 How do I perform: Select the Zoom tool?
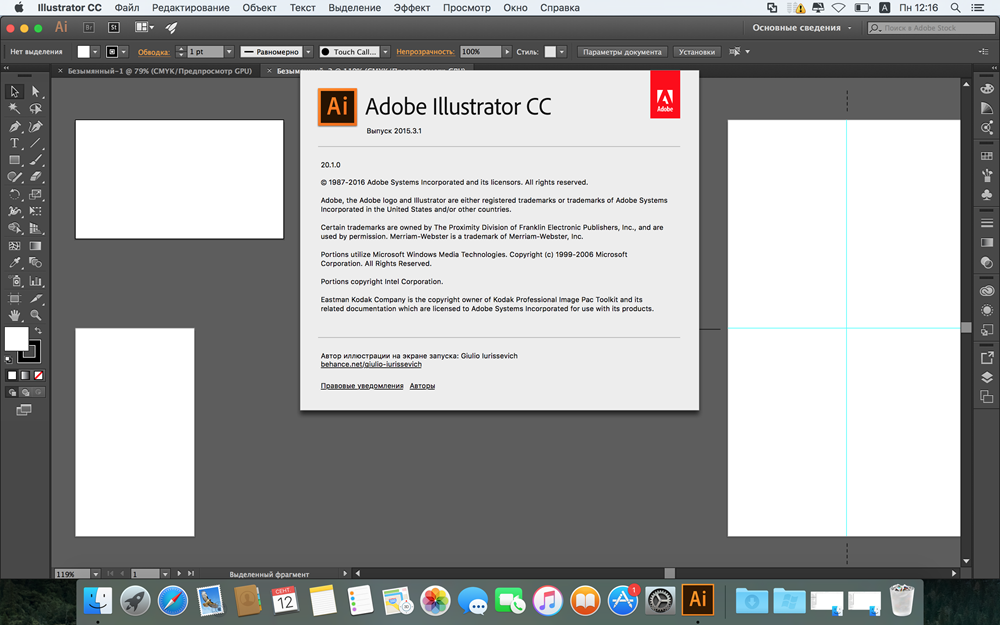tap(36, 315)
